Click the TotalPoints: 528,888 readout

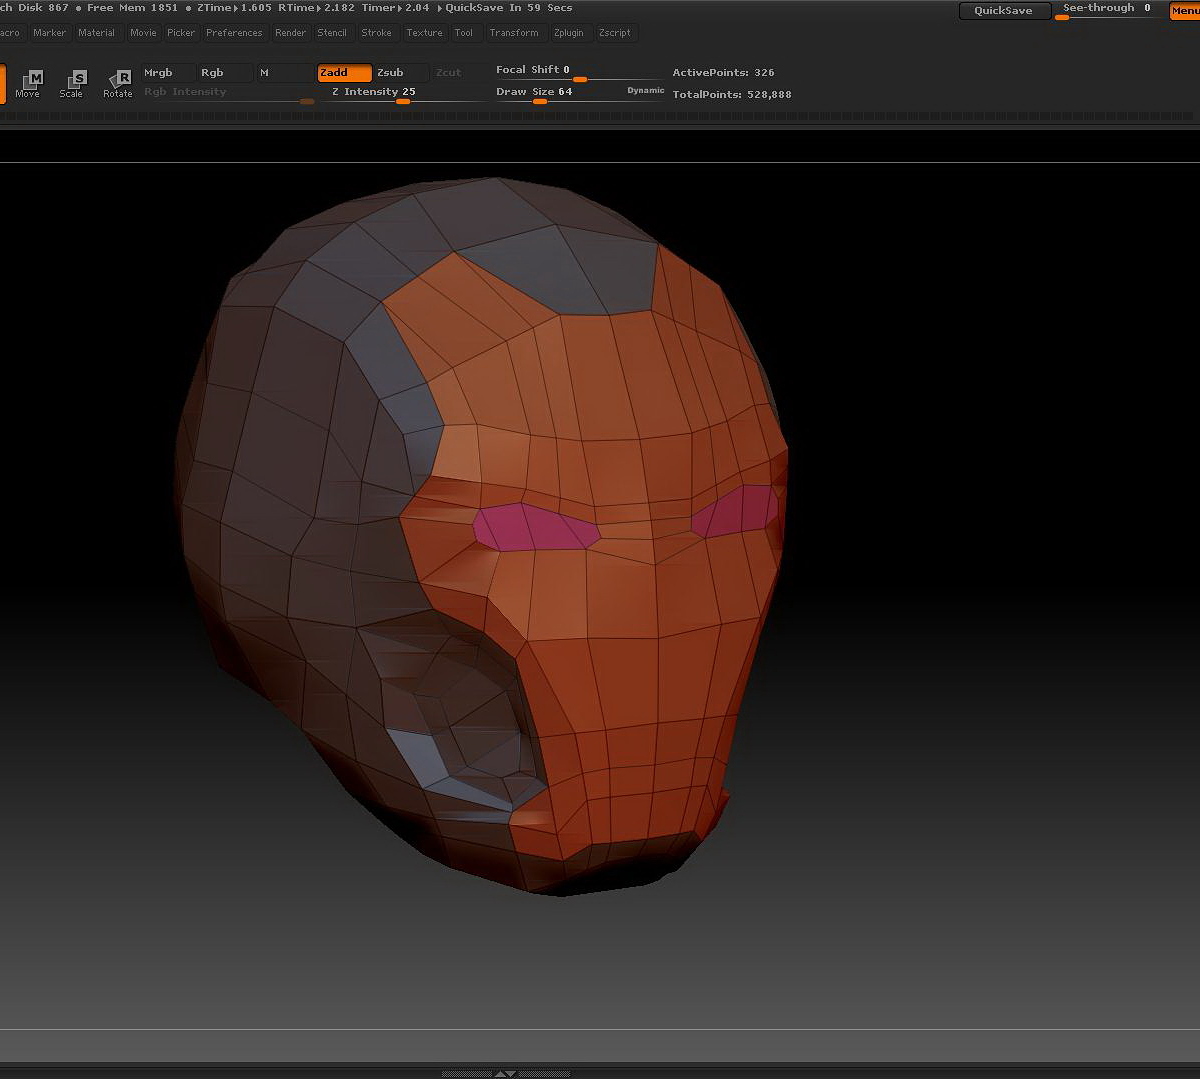[x=732, y=95]
